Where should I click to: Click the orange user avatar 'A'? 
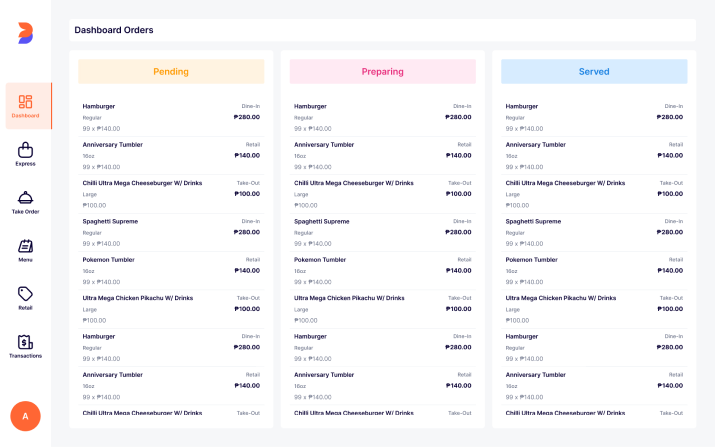(x=25, y=416)
